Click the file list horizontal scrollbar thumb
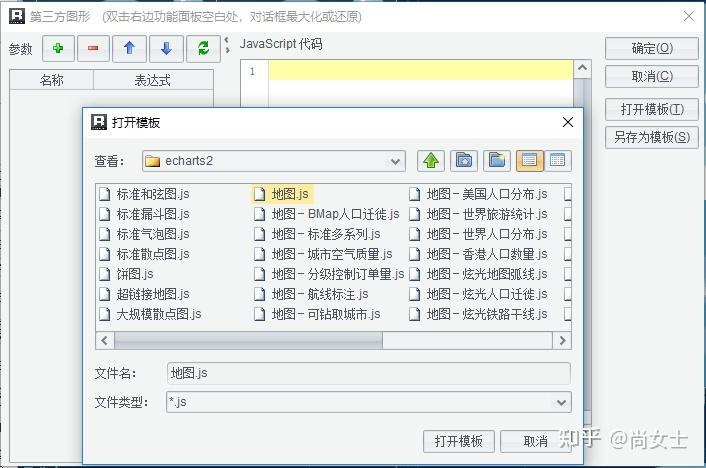This screenshot has width=706, height=468. pos(249,341)
